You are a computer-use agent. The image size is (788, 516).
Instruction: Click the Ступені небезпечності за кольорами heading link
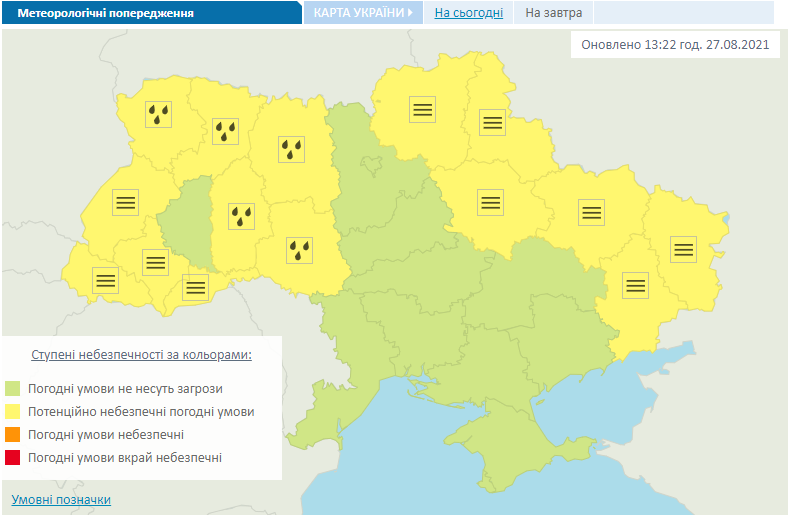pos(141,355)
